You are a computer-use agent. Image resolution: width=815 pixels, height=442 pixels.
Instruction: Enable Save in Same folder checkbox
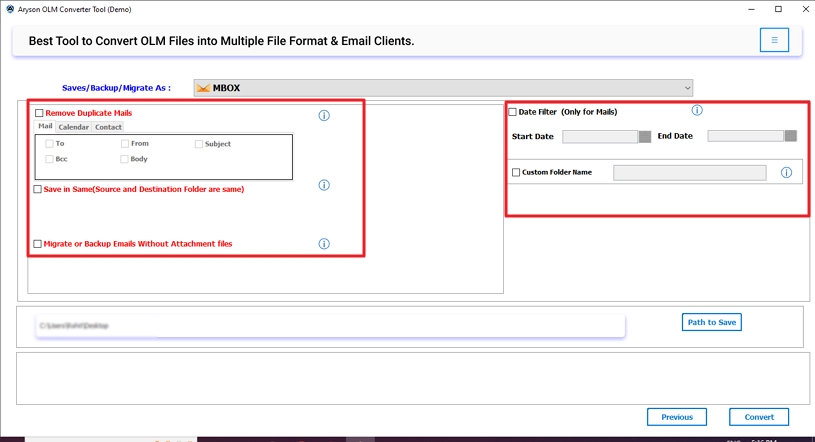click(37, 189)
